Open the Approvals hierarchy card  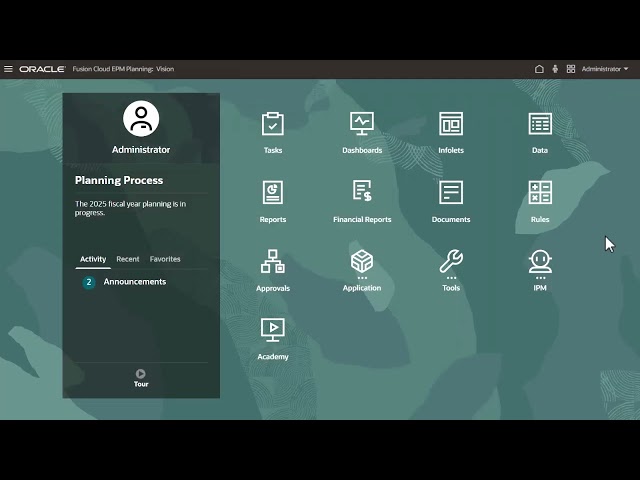(x=273, y=270)
